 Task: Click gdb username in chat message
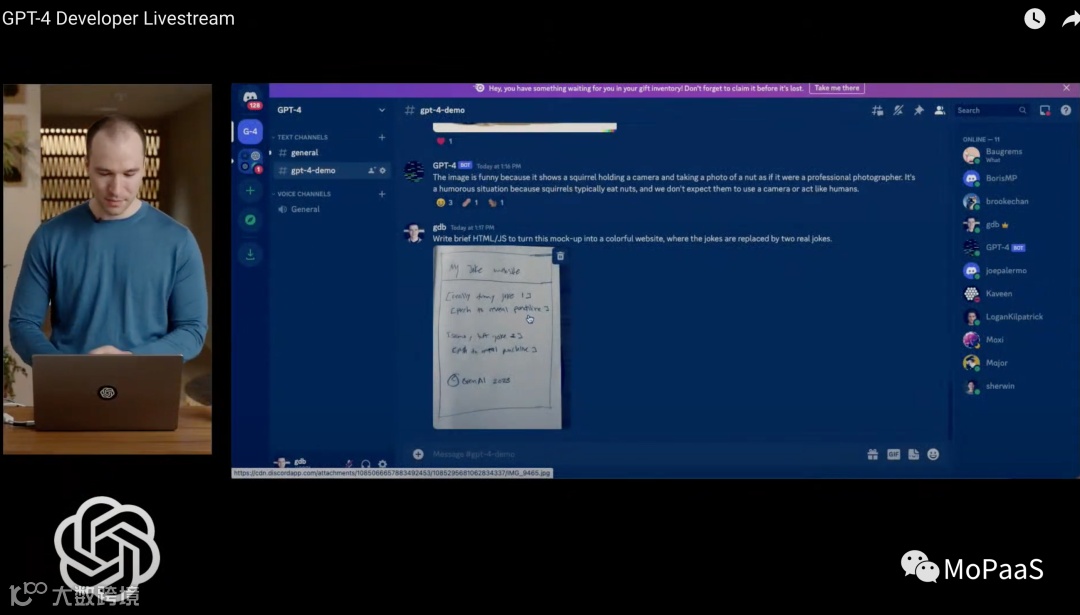click(x=439, y=227)
